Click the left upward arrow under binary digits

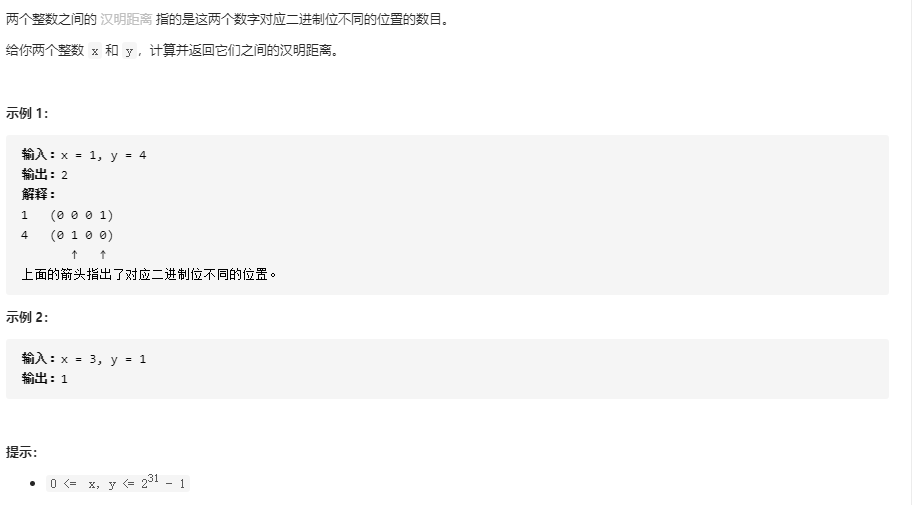click(74, 254)
